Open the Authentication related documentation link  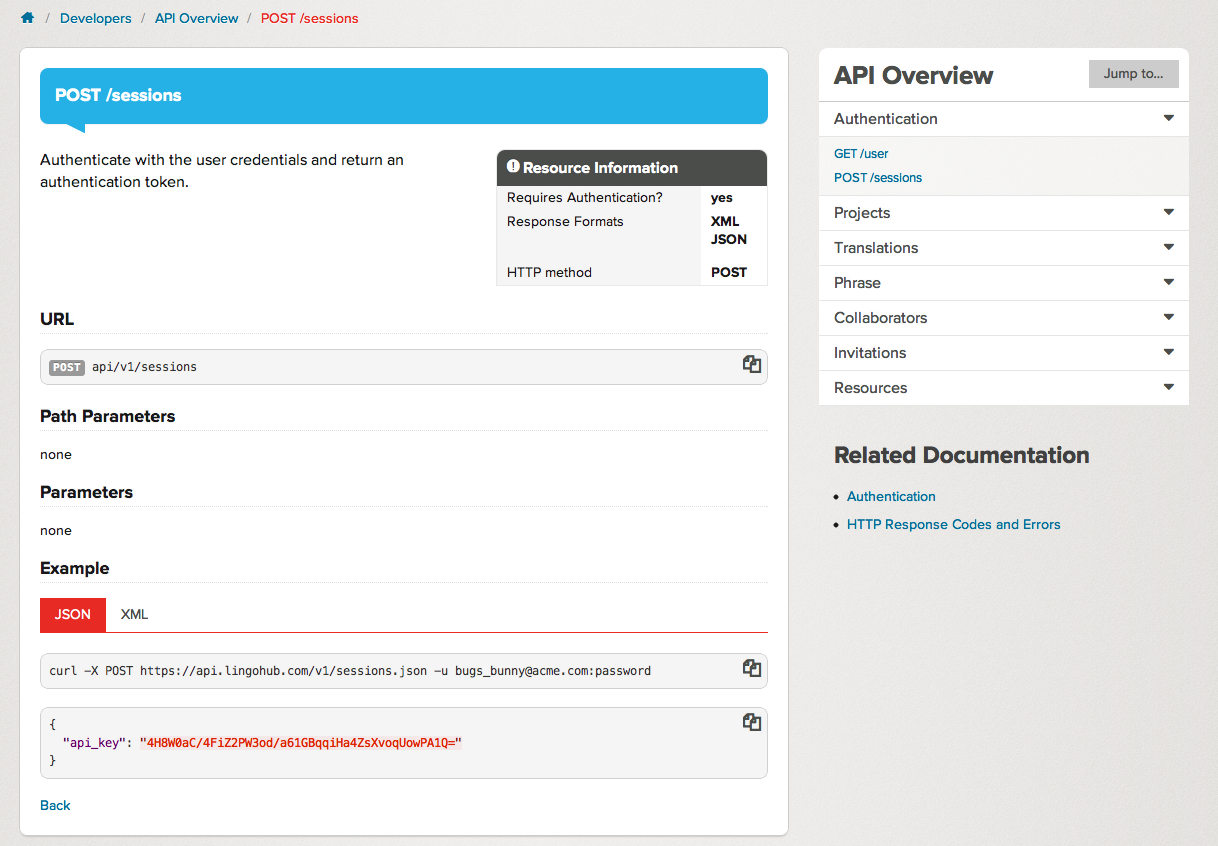click(x=891, y=496)
